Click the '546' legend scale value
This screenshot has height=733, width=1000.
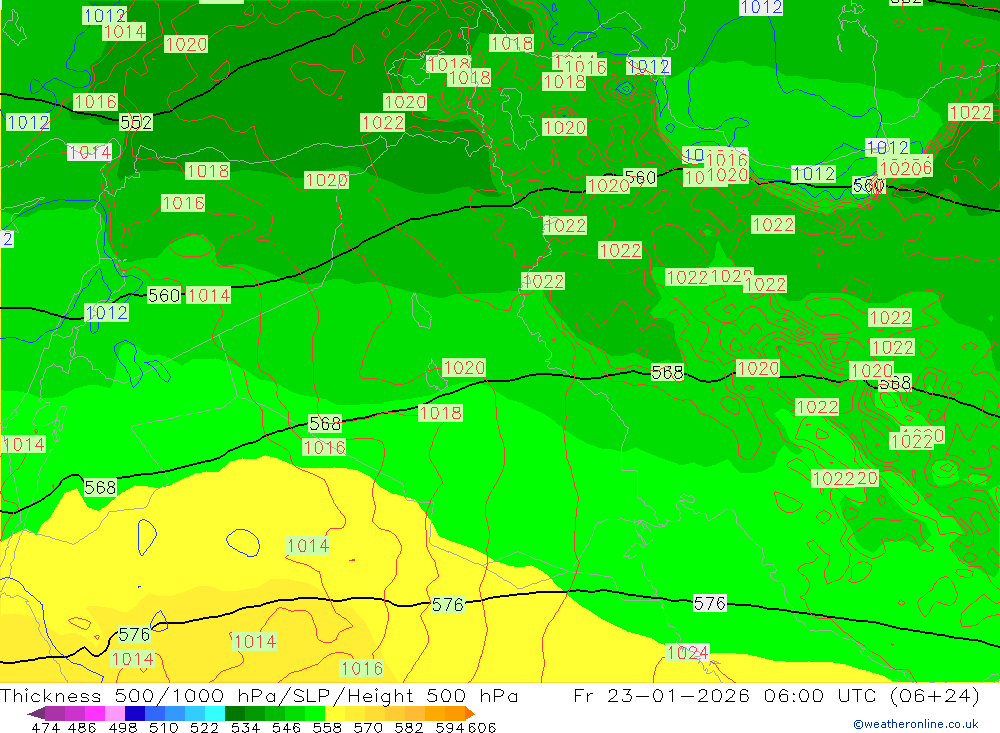point(286,727)
